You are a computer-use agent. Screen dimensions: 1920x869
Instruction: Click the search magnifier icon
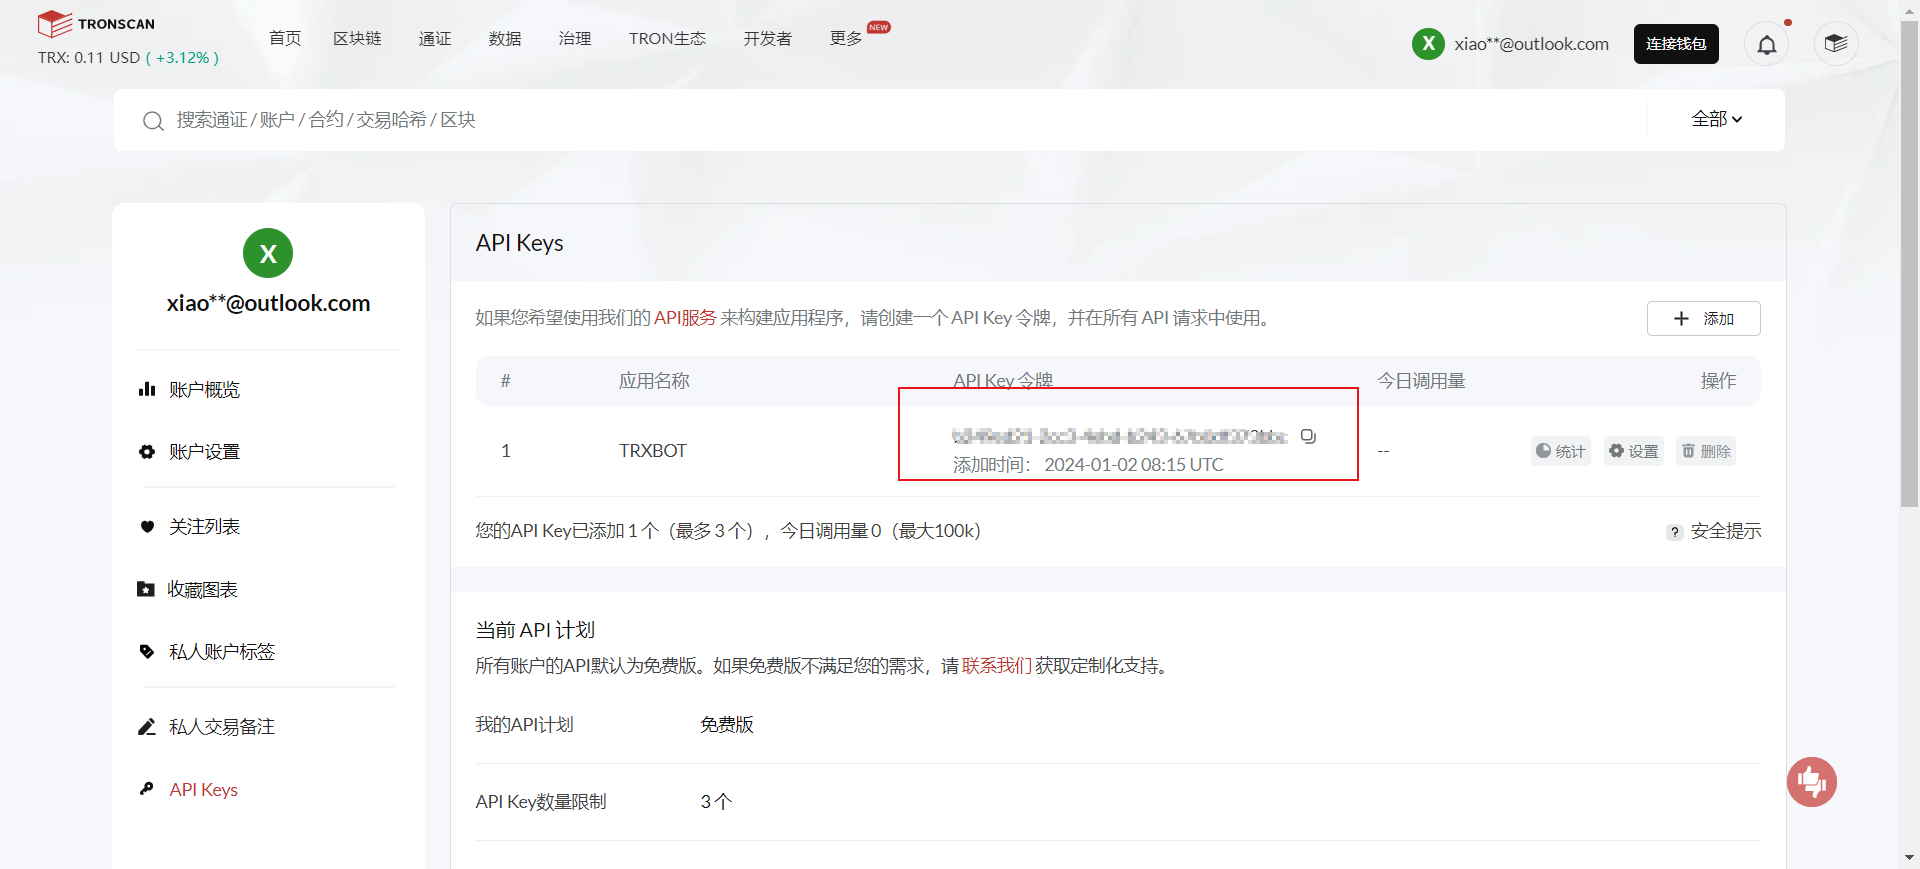pyautogui.click(x=153, y=121)
